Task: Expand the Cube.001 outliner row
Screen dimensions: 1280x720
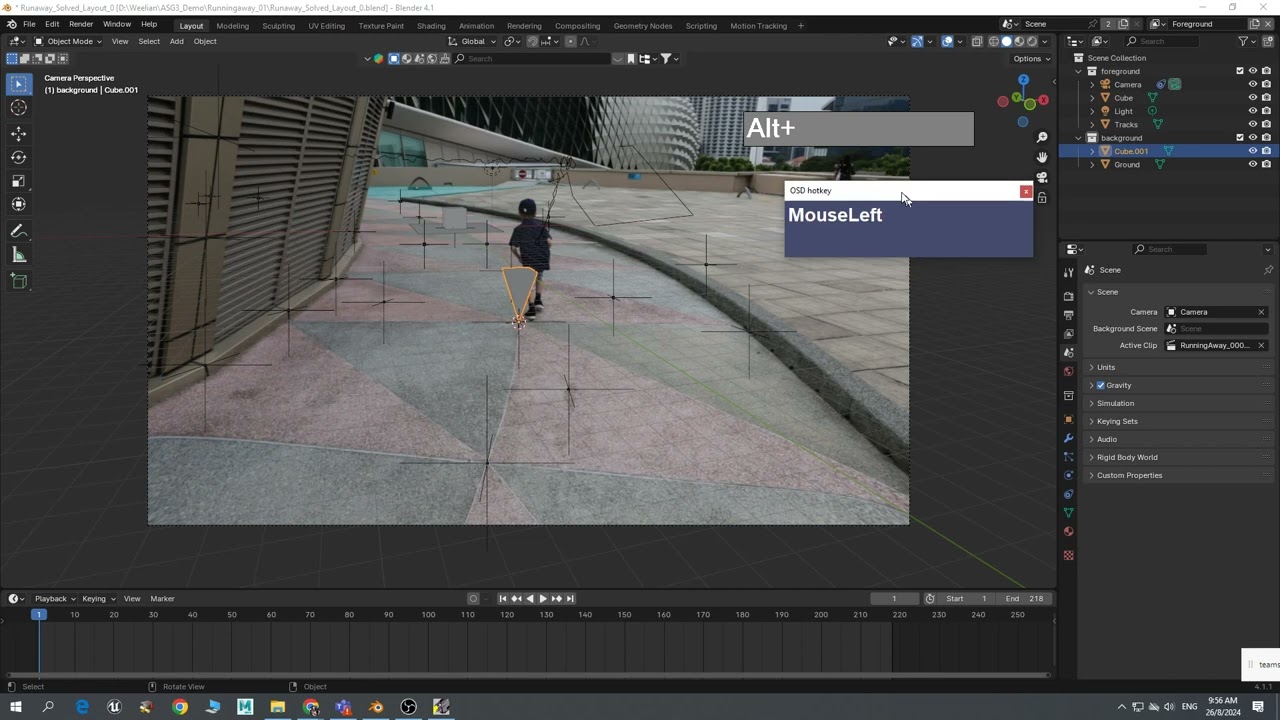Action: [x=1092, y=151]
